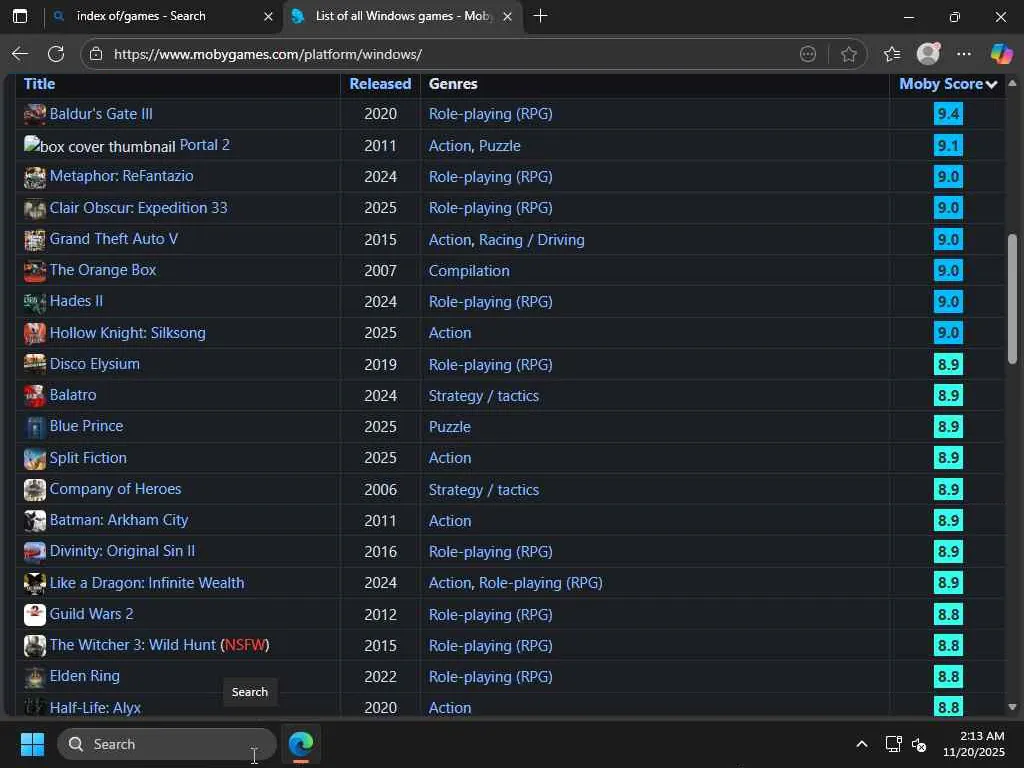Sort table by the Title column header
This screenshot has height=768, width=1024.
[39, 84]
